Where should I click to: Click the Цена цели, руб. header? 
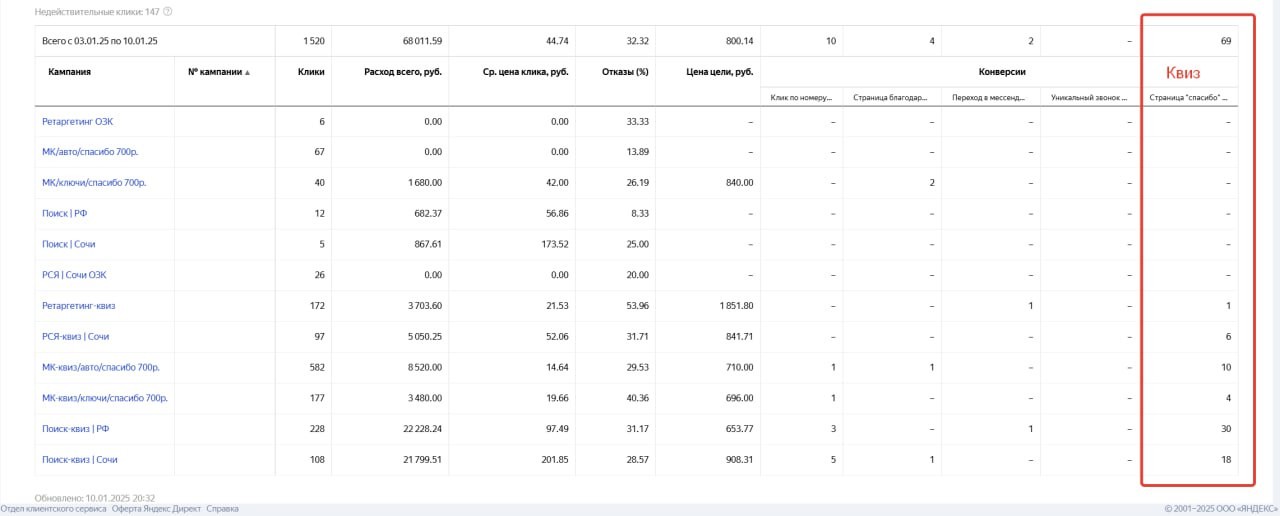point(720,72)
